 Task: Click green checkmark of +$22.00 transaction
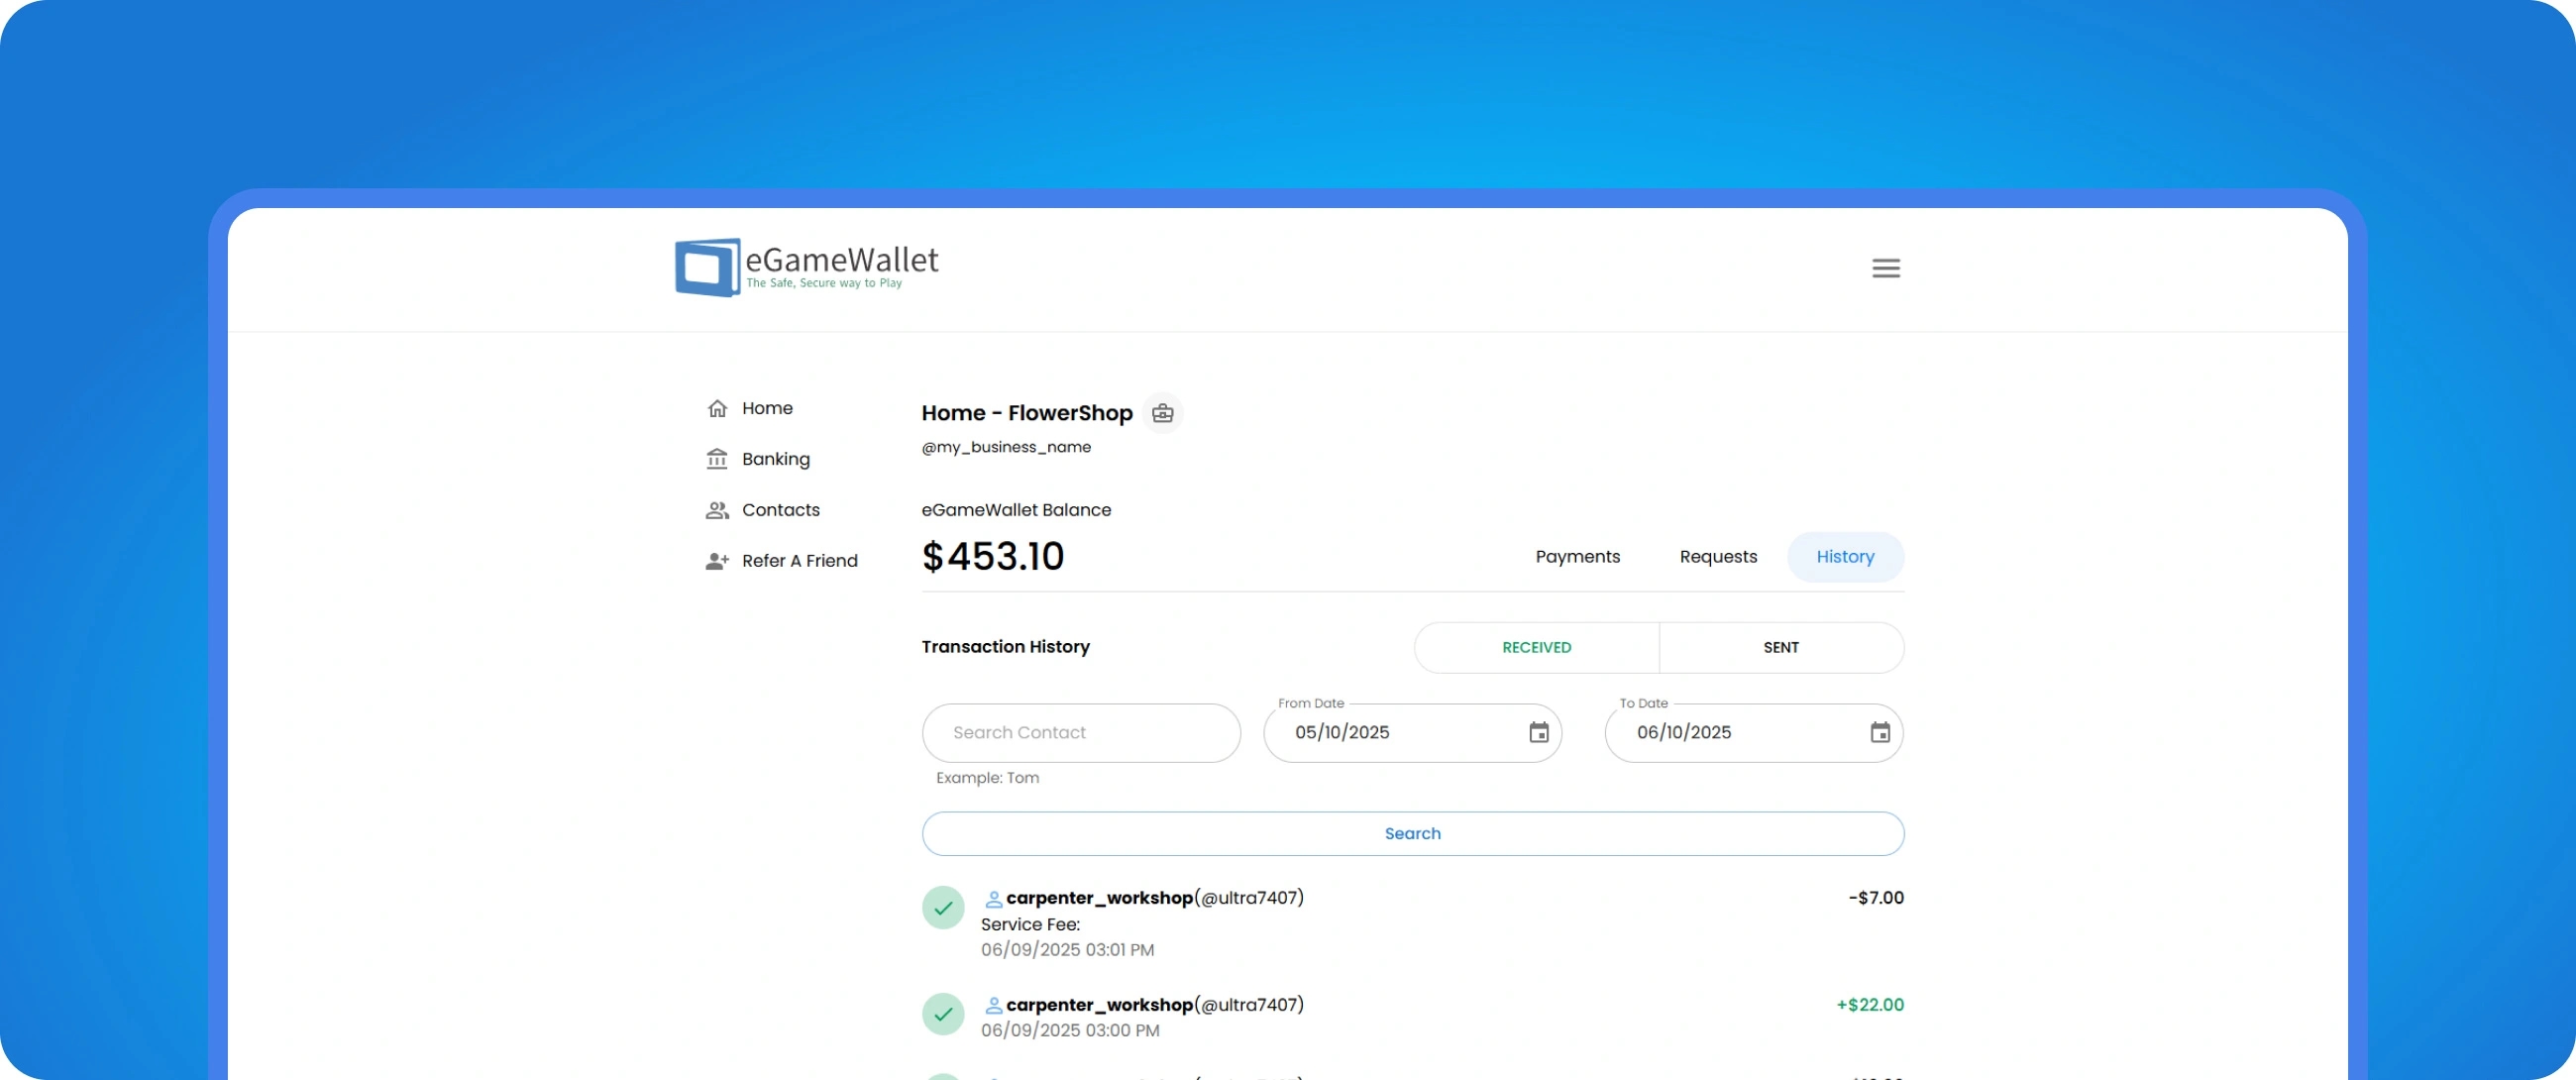click(943, 1015)
